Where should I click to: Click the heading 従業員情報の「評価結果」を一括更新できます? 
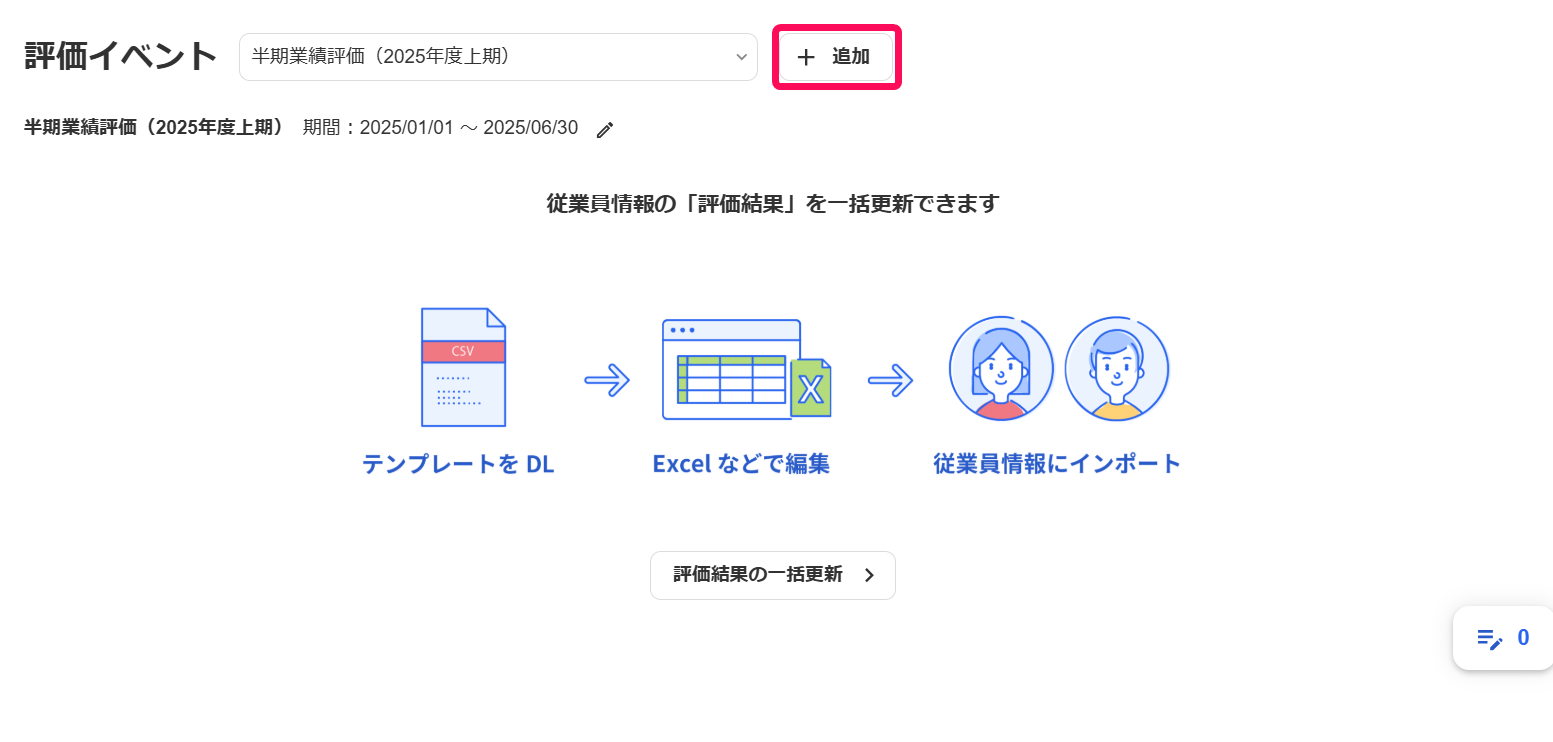[x=773, y=203]
